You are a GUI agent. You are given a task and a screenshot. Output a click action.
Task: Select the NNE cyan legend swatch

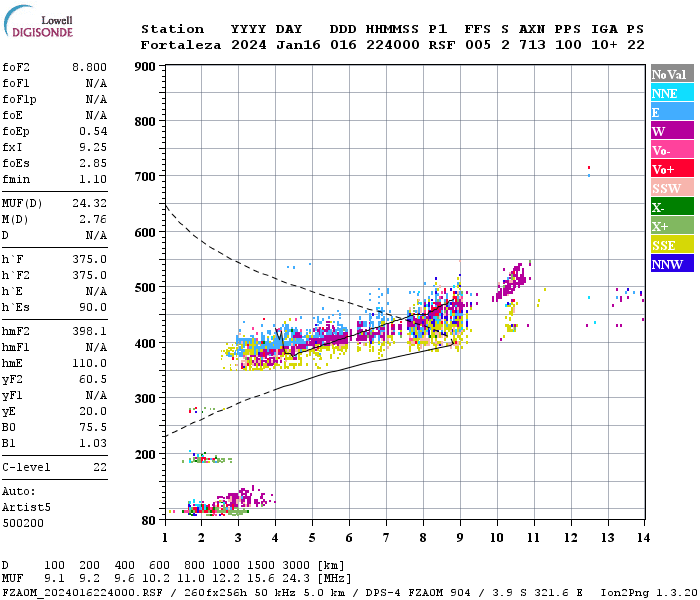pyautogui.click(x=672, y=92)
